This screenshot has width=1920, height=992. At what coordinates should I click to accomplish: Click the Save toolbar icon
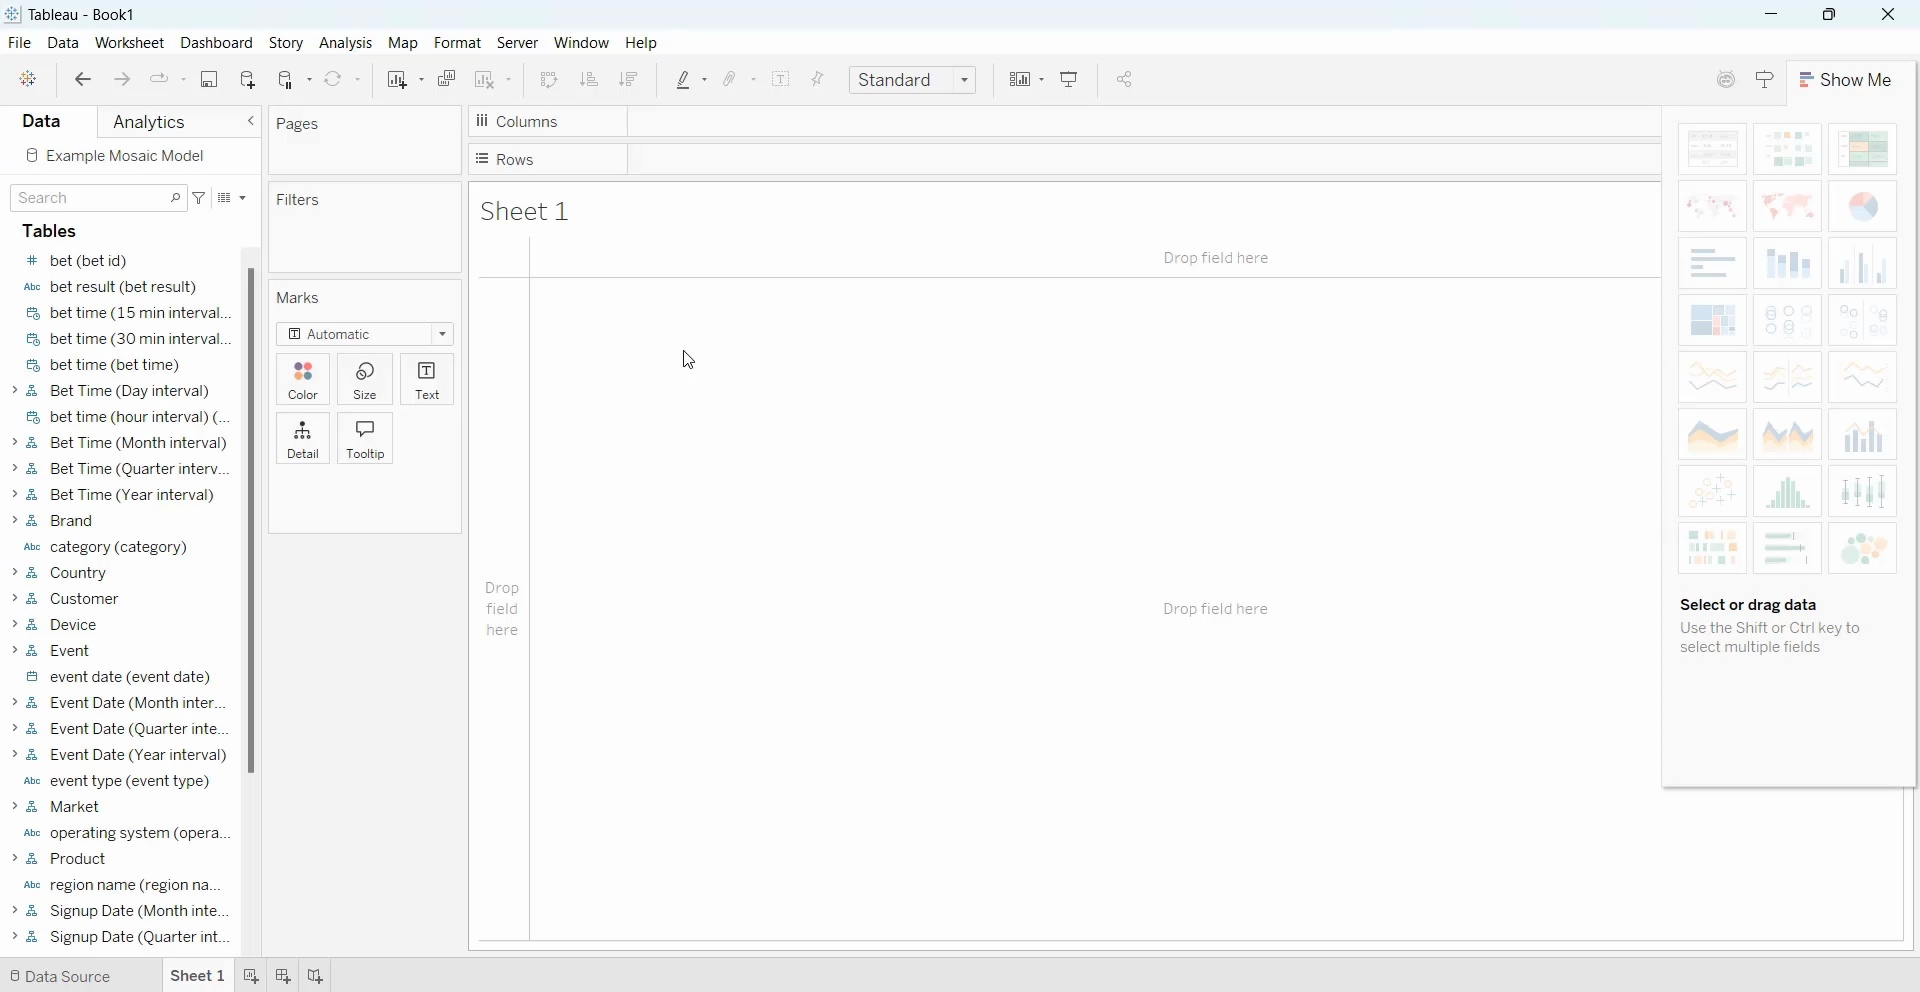click(209, 80)
